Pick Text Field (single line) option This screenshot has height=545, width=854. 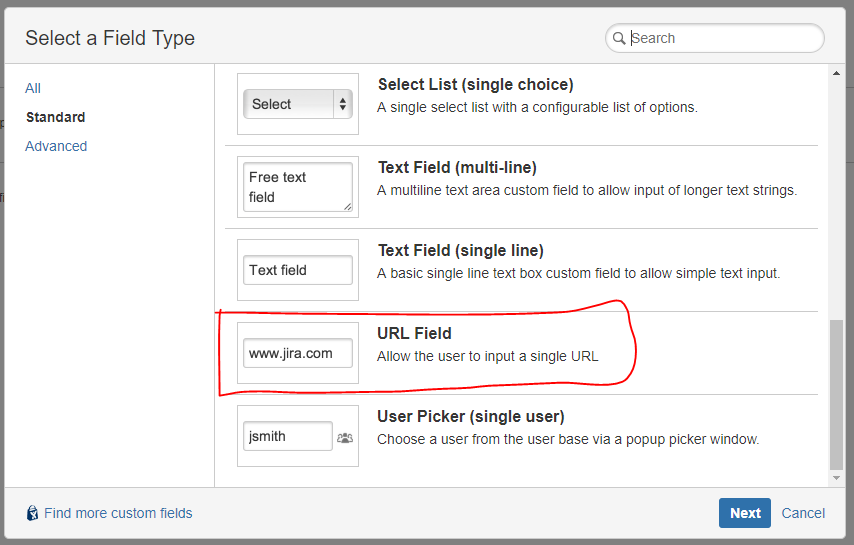[521, 270]
